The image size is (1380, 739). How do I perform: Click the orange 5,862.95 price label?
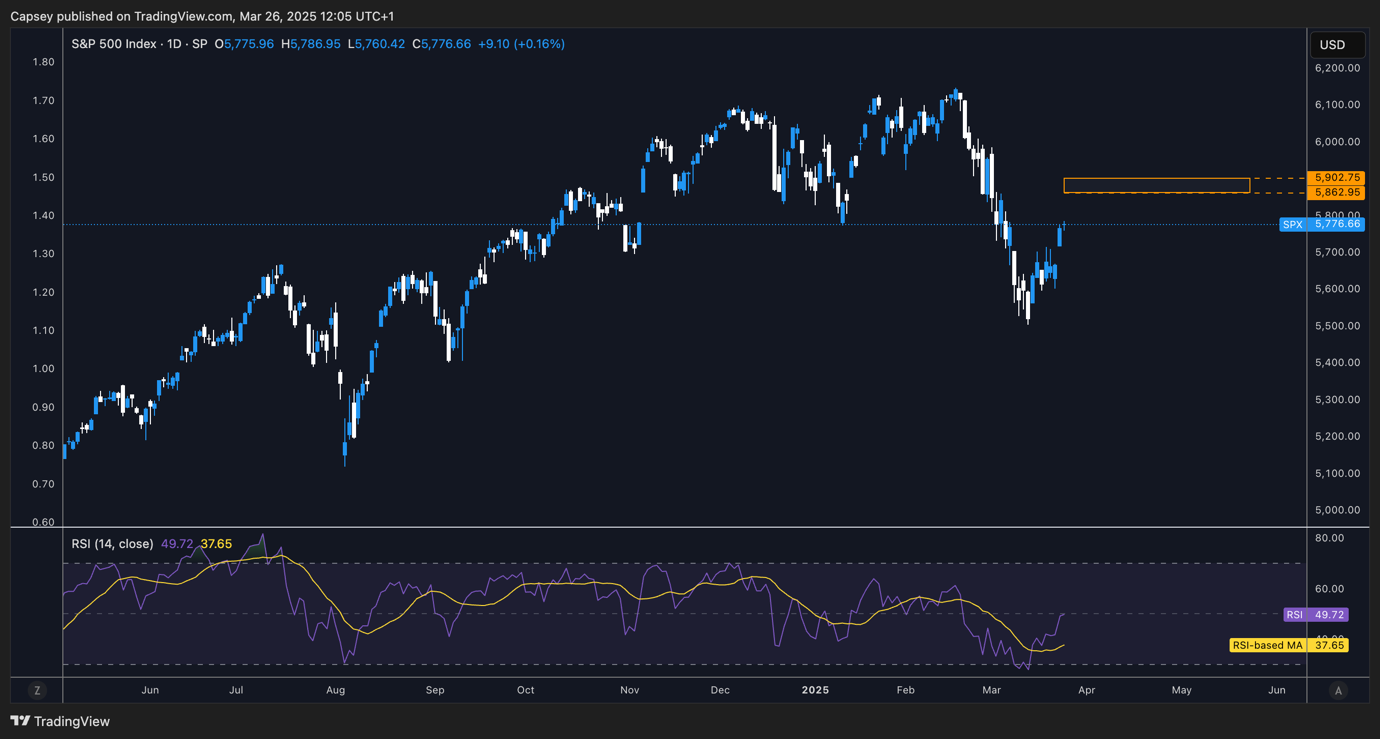[x=1337, y=192]
